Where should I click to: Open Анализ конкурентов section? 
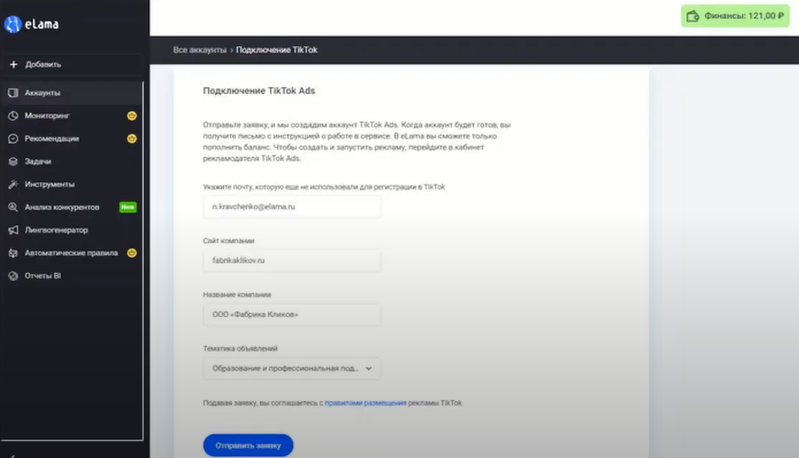[x=71, y=207]
